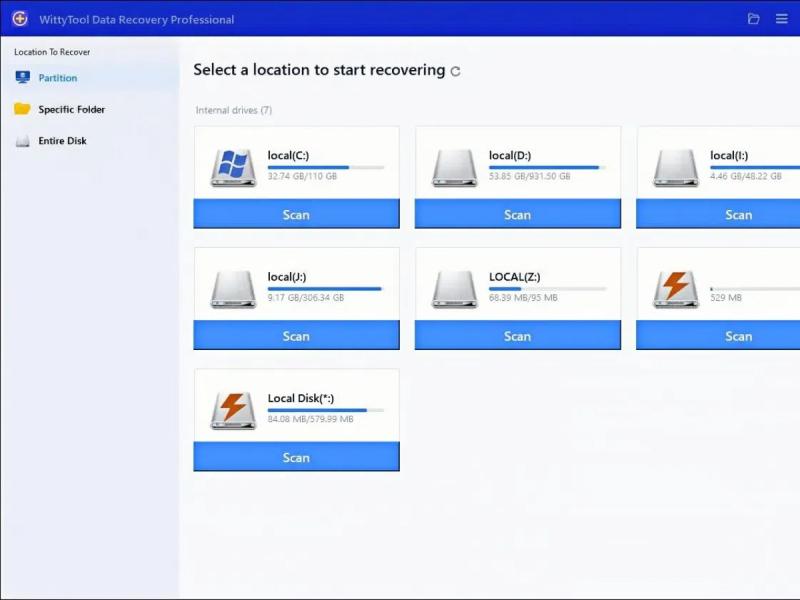The width and height of the screenshot is (800, 600).
Task: Click the LOCAL(Z:) usage bar
Action: pyautogui.click(x=547, y=289)
